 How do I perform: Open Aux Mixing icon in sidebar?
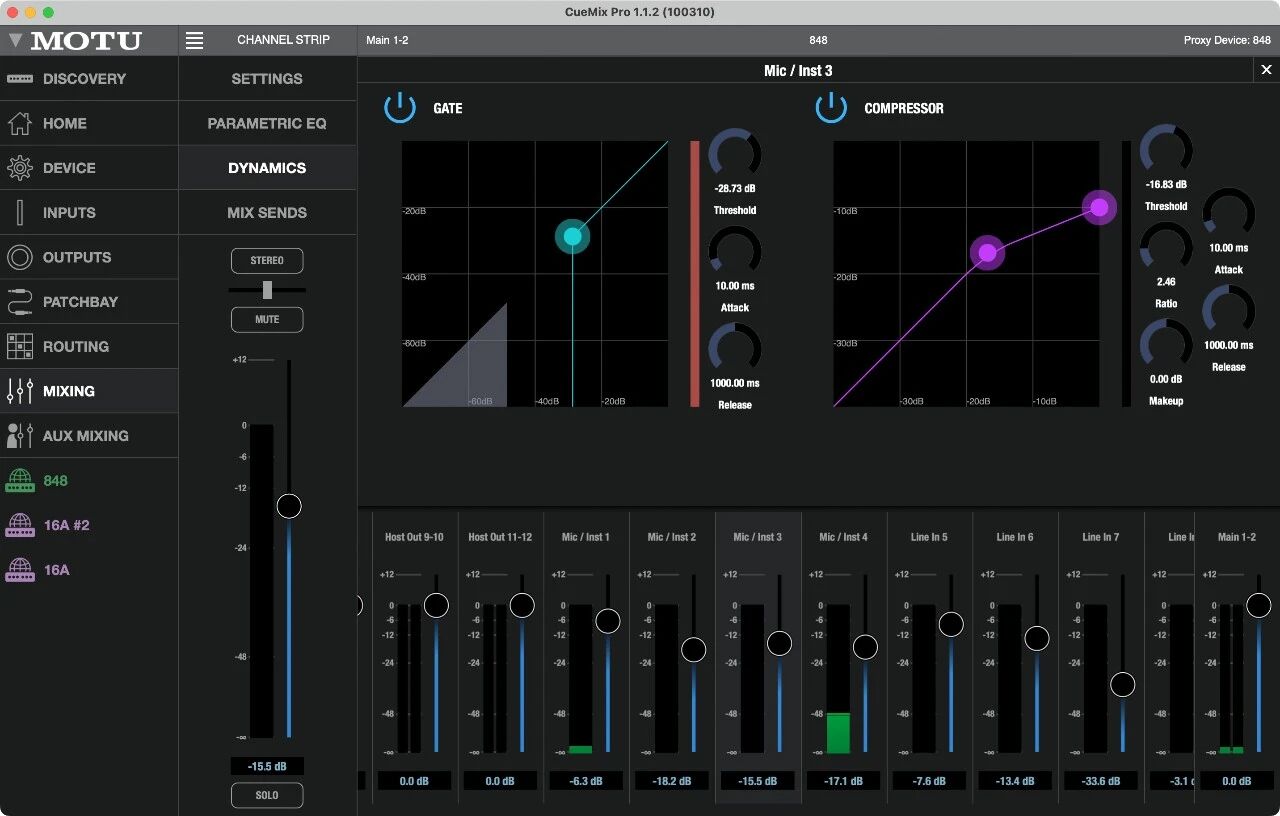[x=20, y=436]
